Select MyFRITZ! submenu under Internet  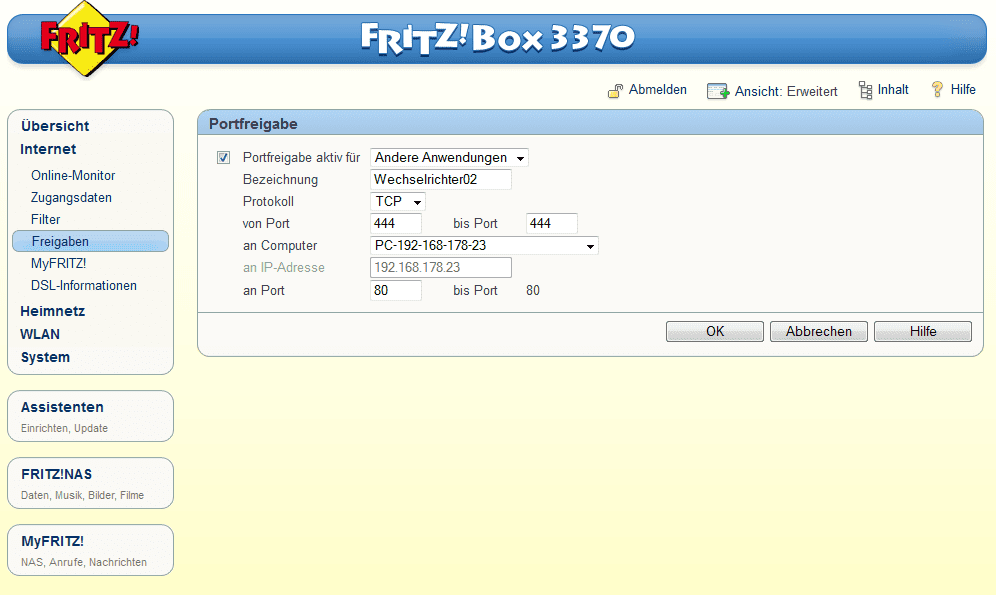(58, 263)
